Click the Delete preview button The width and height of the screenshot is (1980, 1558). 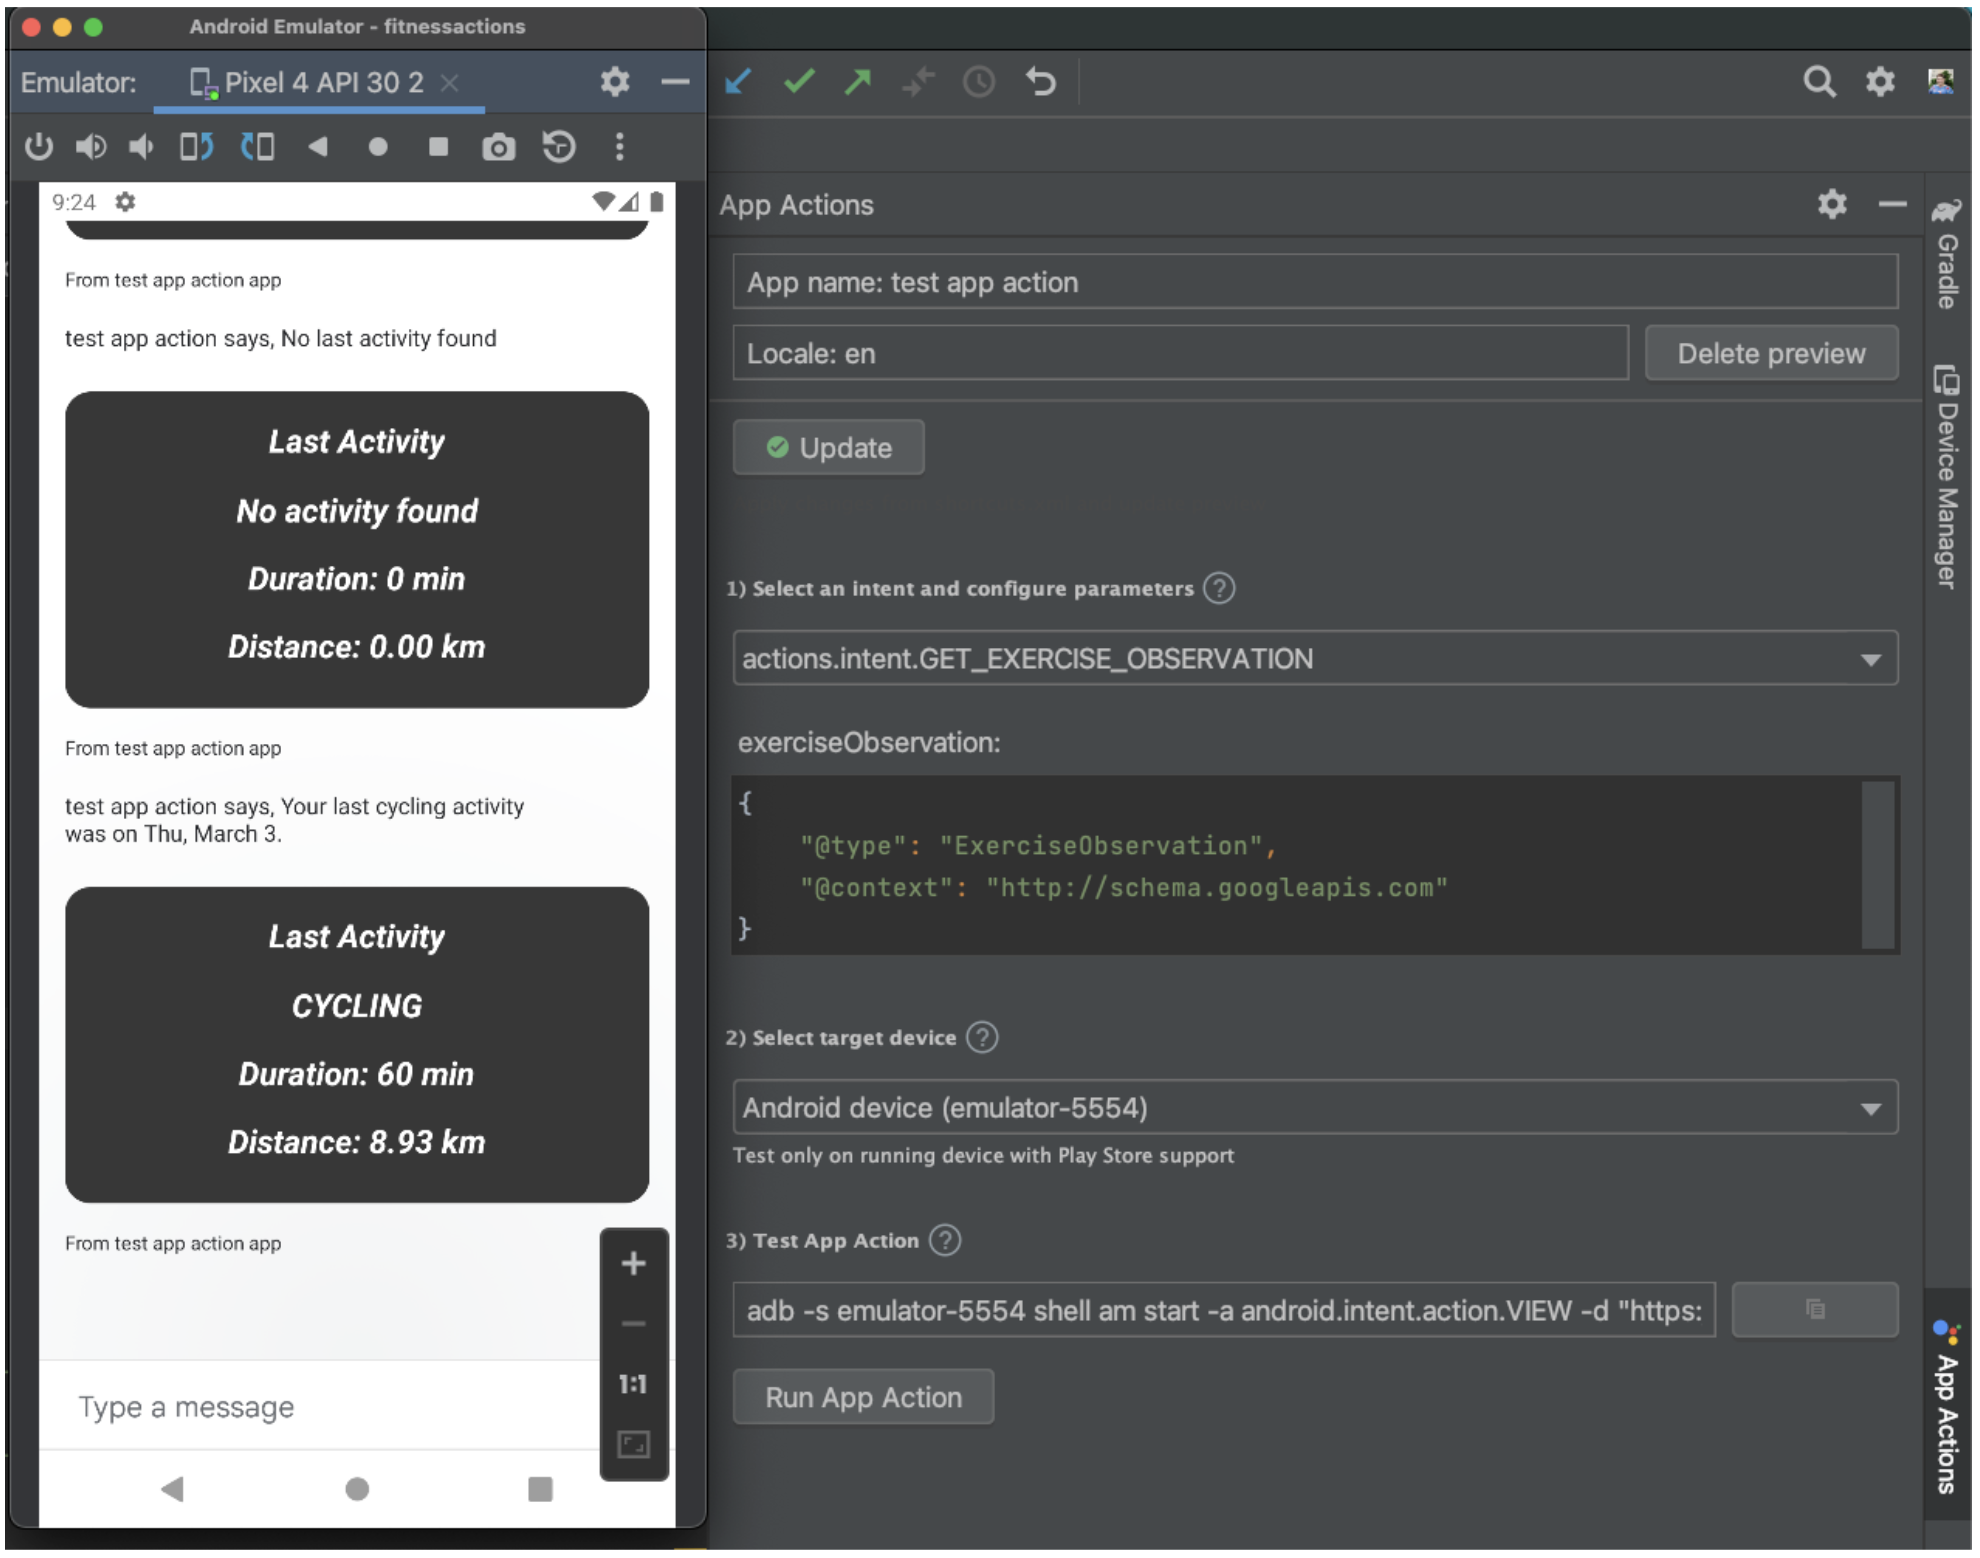(1769, 352)
